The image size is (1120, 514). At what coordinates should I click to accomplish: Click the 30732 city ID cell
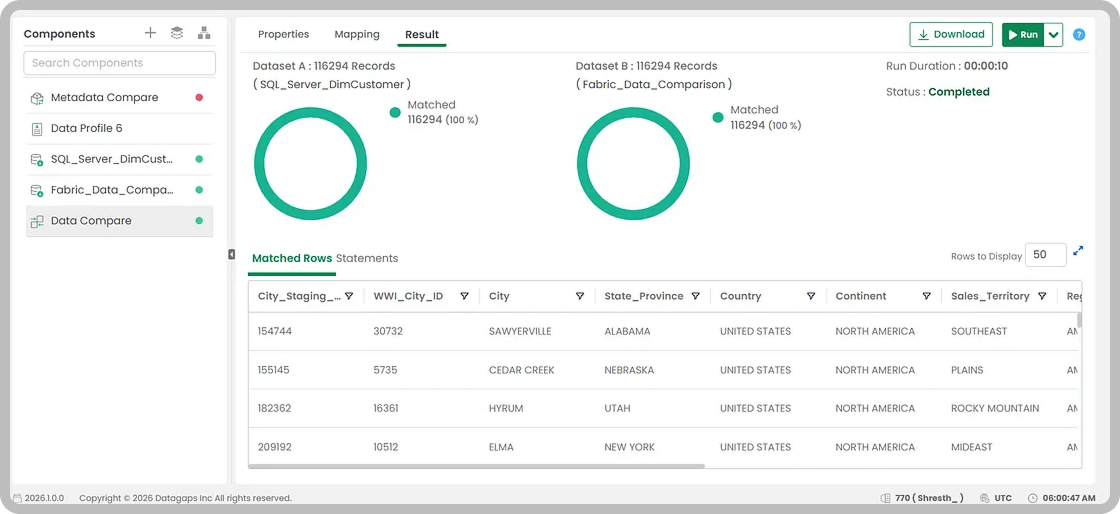click(x=388, y=331)
